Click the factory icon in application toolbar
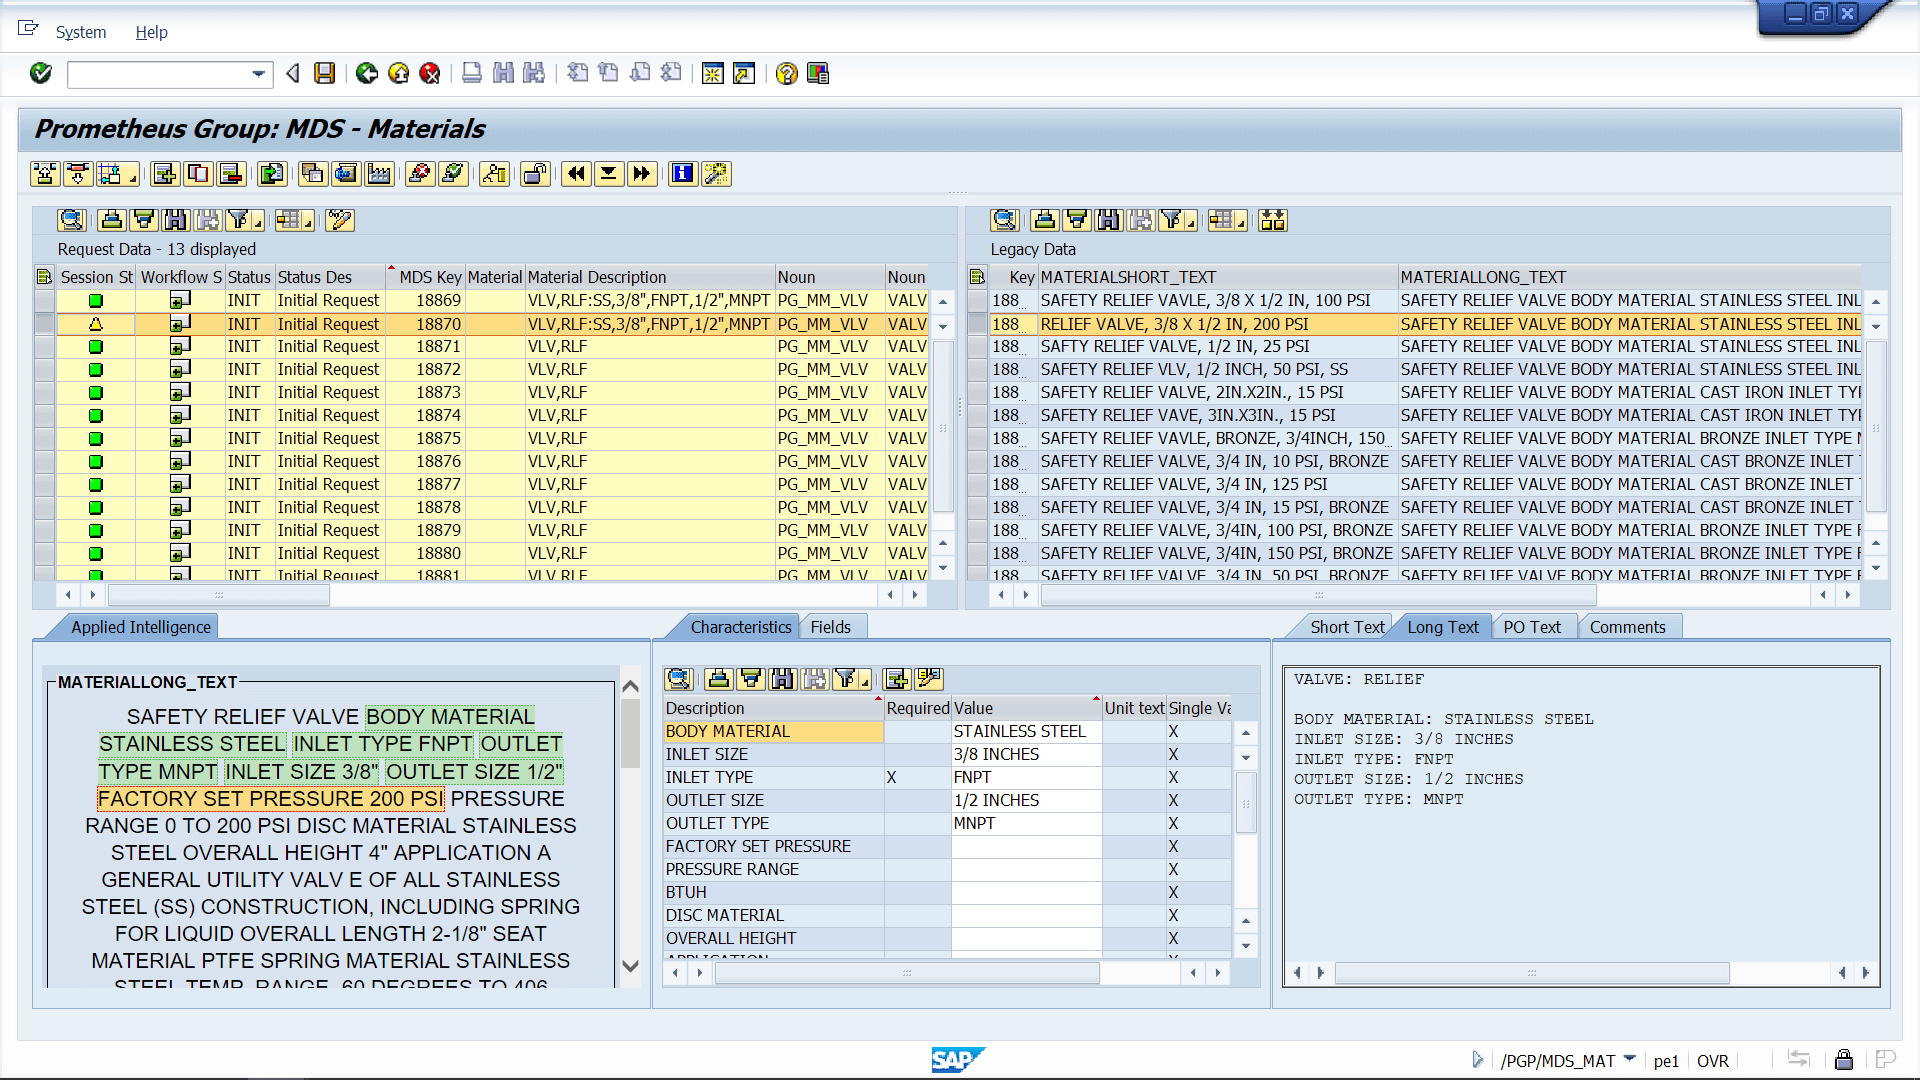1920x1080 pixels. tap(379, 174)
